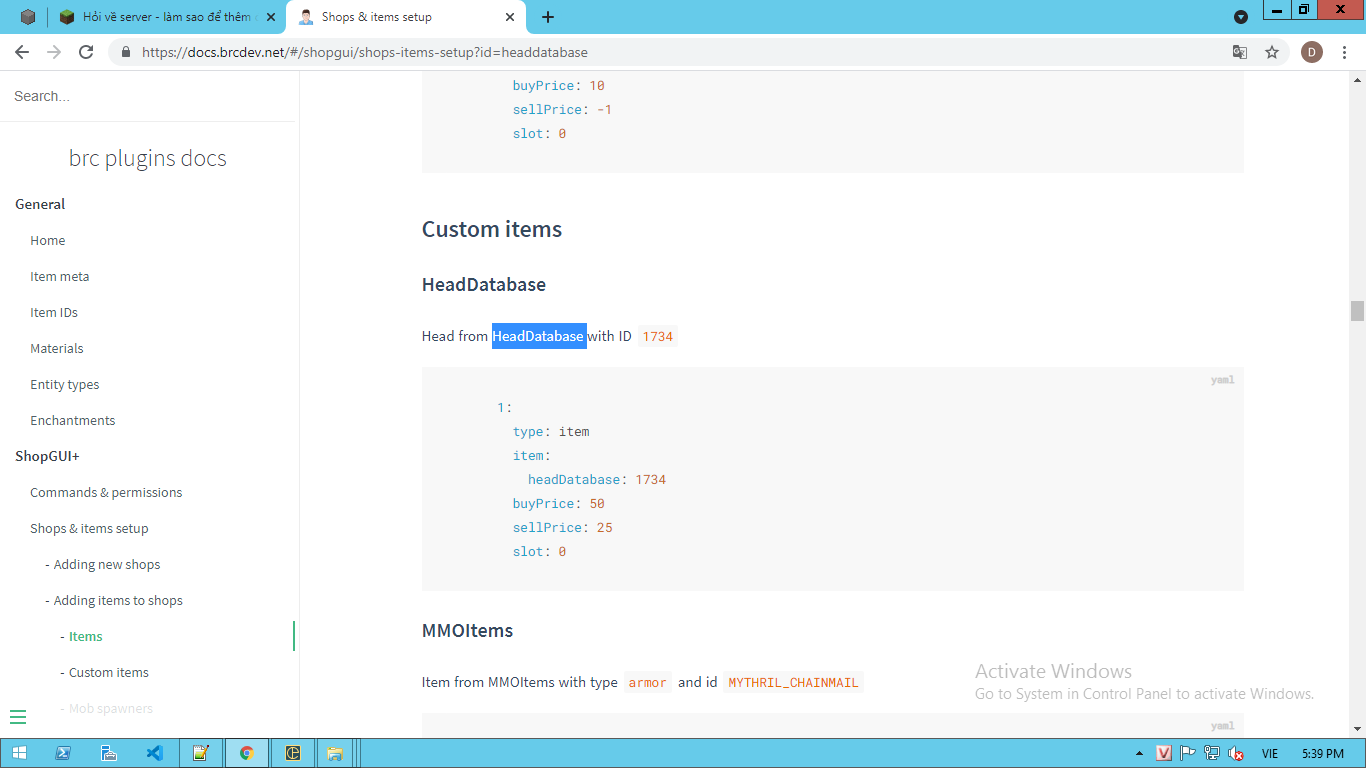Expand the Adding items to shops section

(118, 600)
